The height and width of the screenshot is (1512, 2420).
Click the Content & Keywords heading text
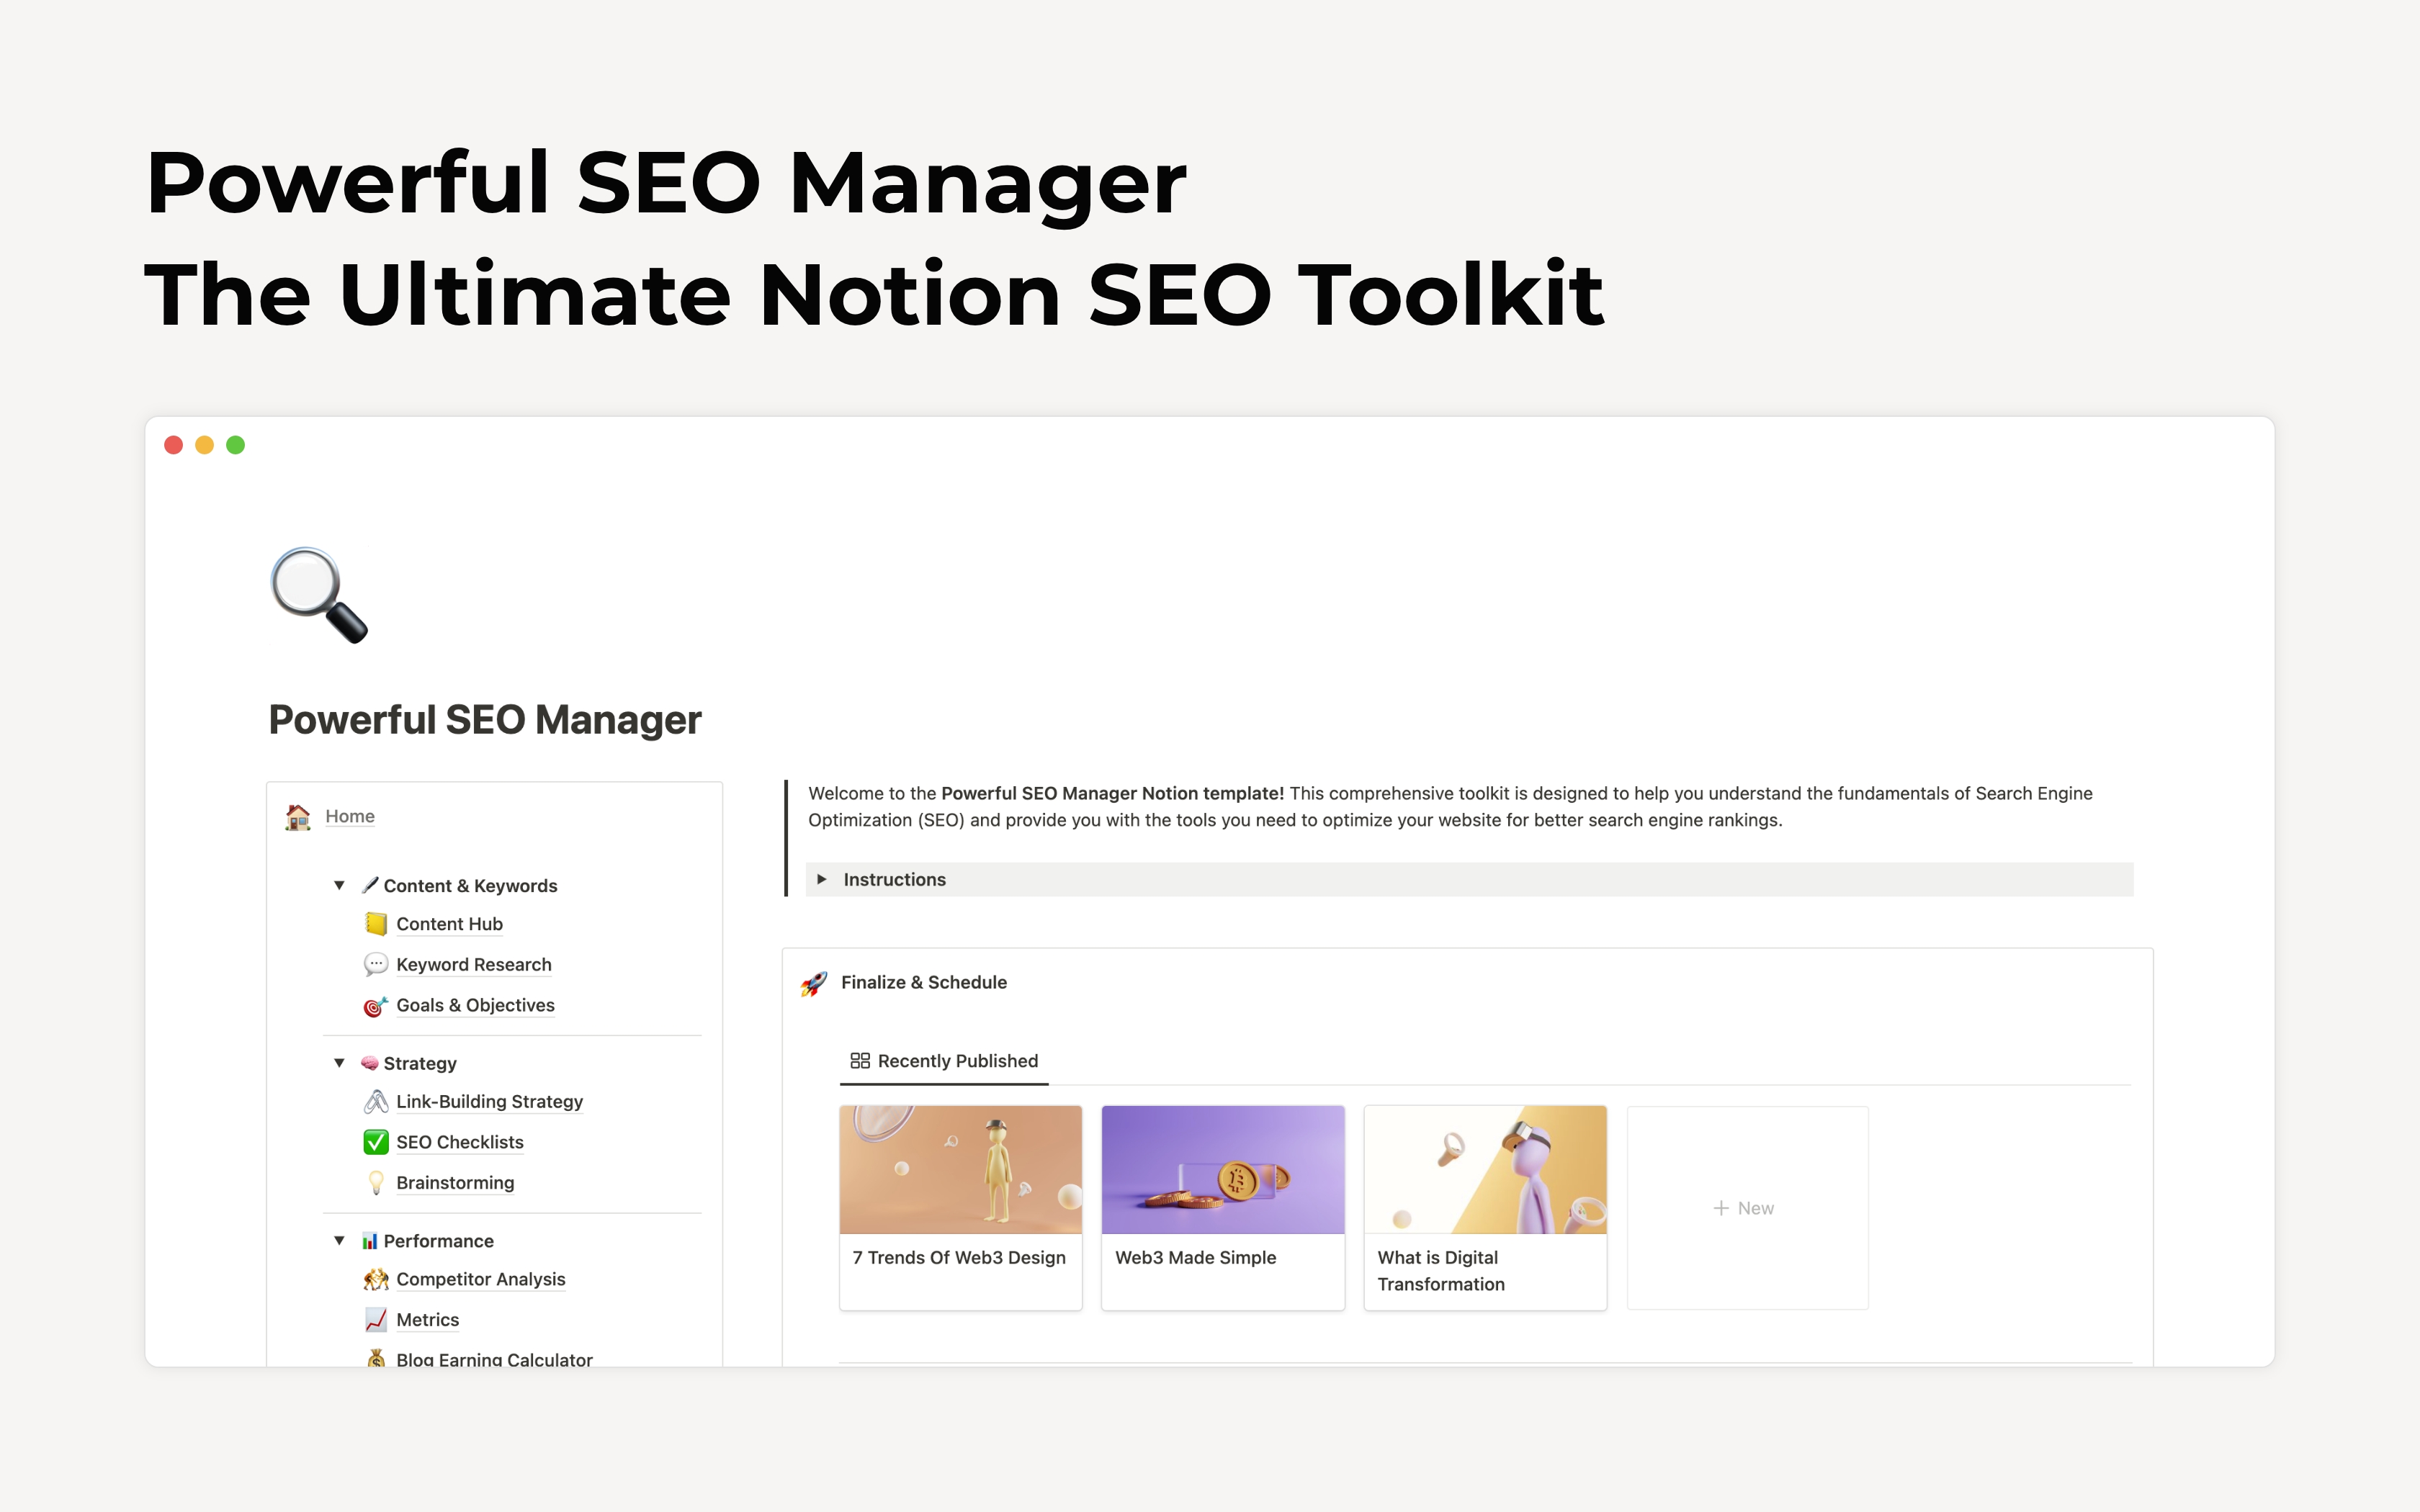point(470,886)
